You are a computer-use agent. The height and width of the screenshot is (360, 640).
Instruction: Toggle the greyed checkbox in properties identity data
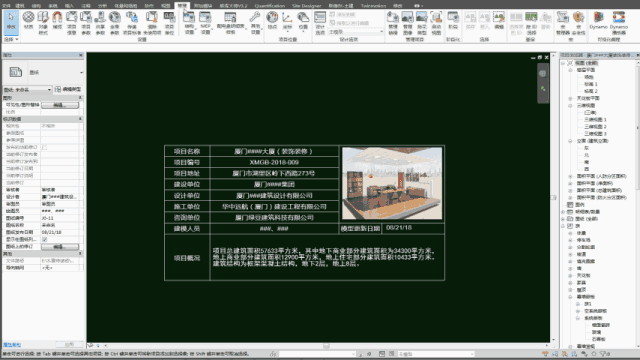(x=44, y=147)
